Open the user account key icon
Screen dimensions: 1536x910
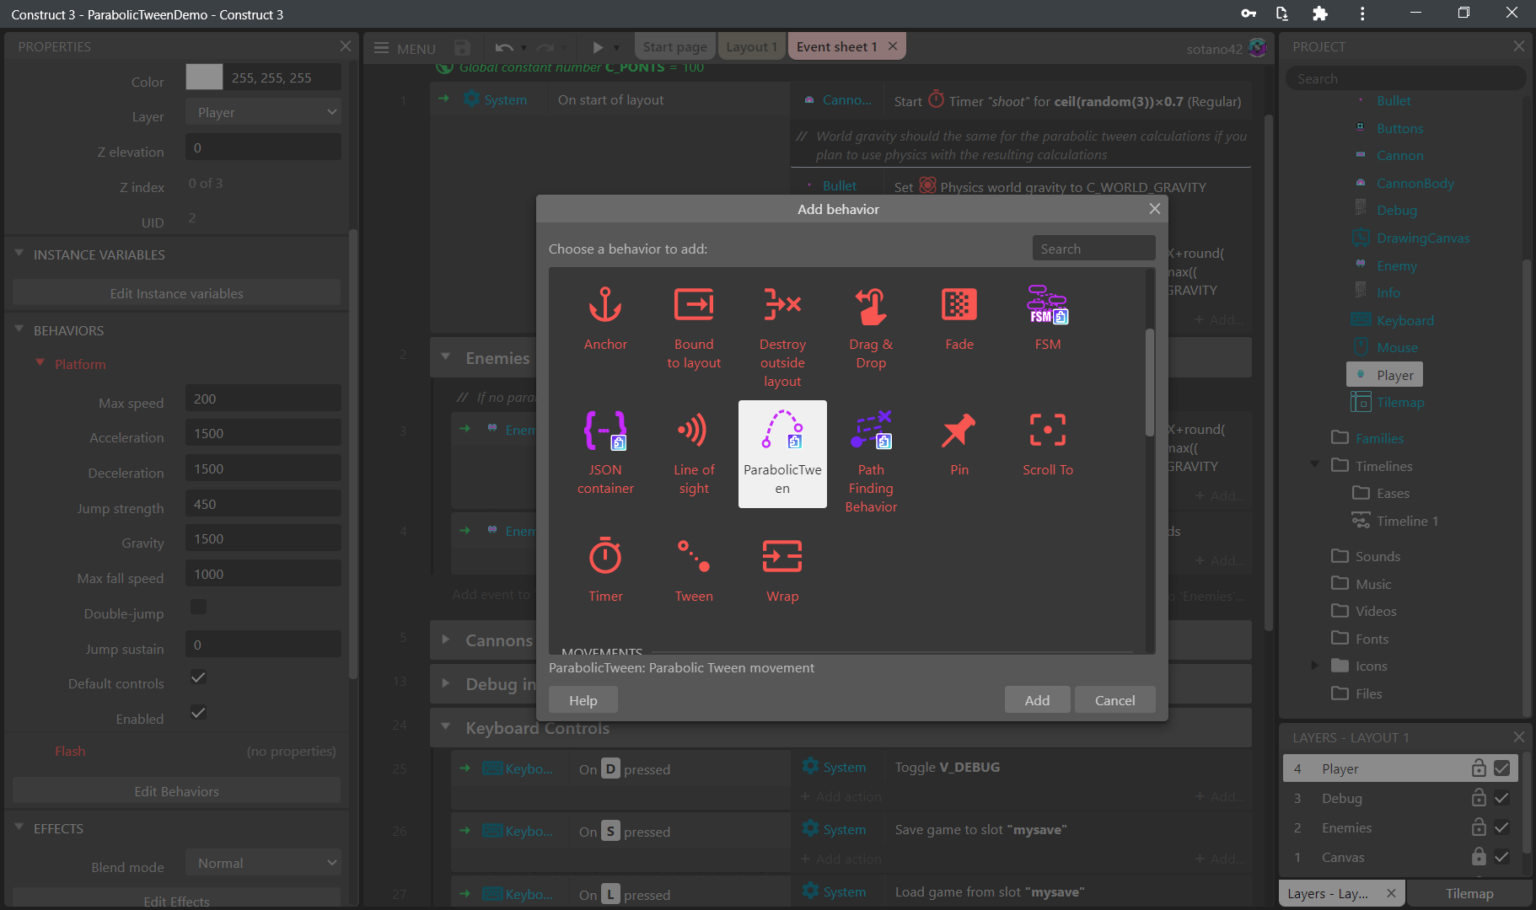[x=1248, y=14]
